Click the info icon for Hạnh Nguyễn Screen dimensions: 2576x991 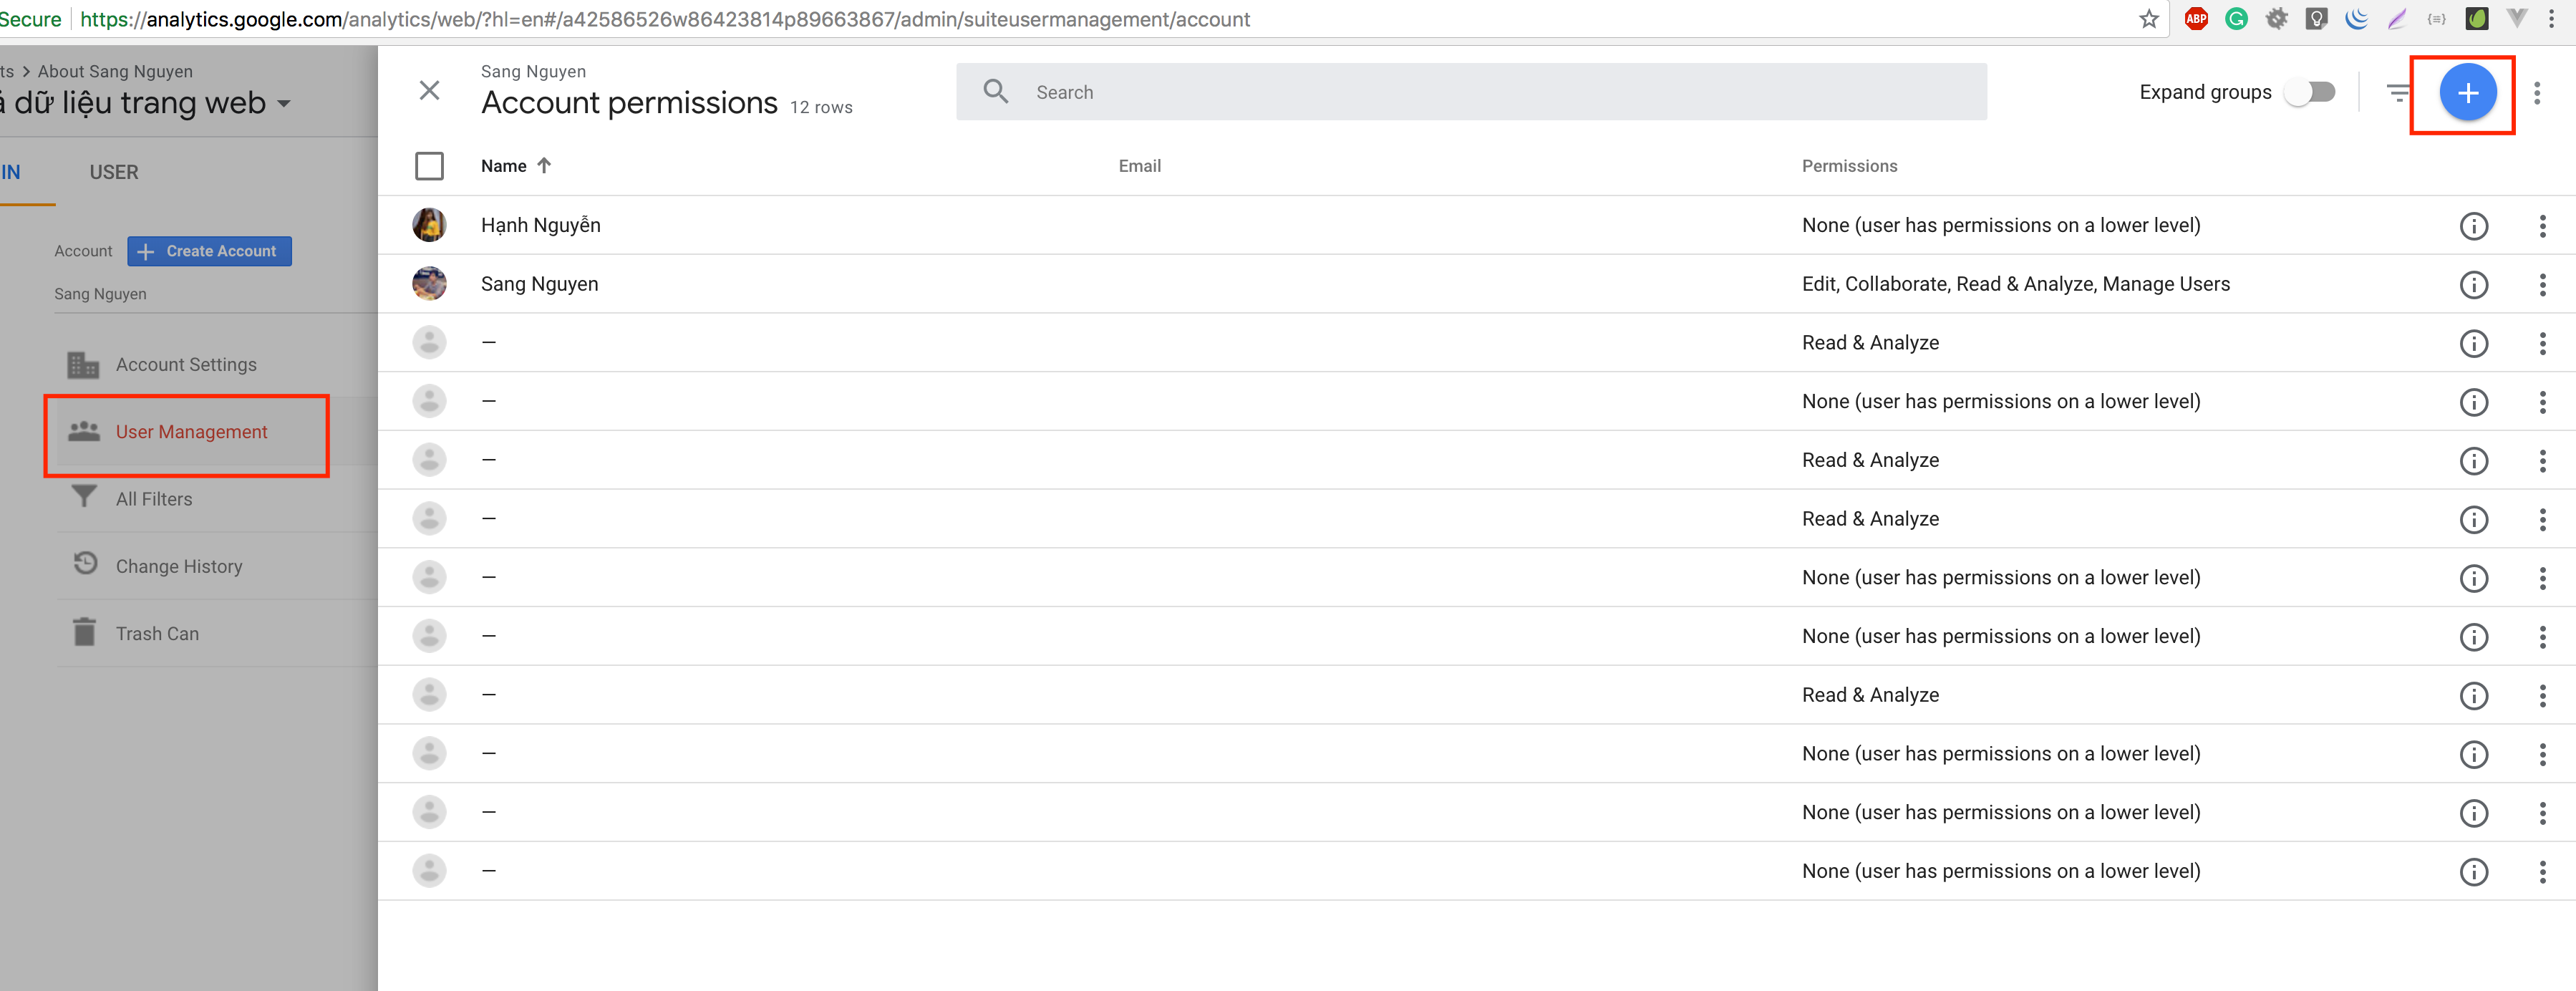(2473, 226)
